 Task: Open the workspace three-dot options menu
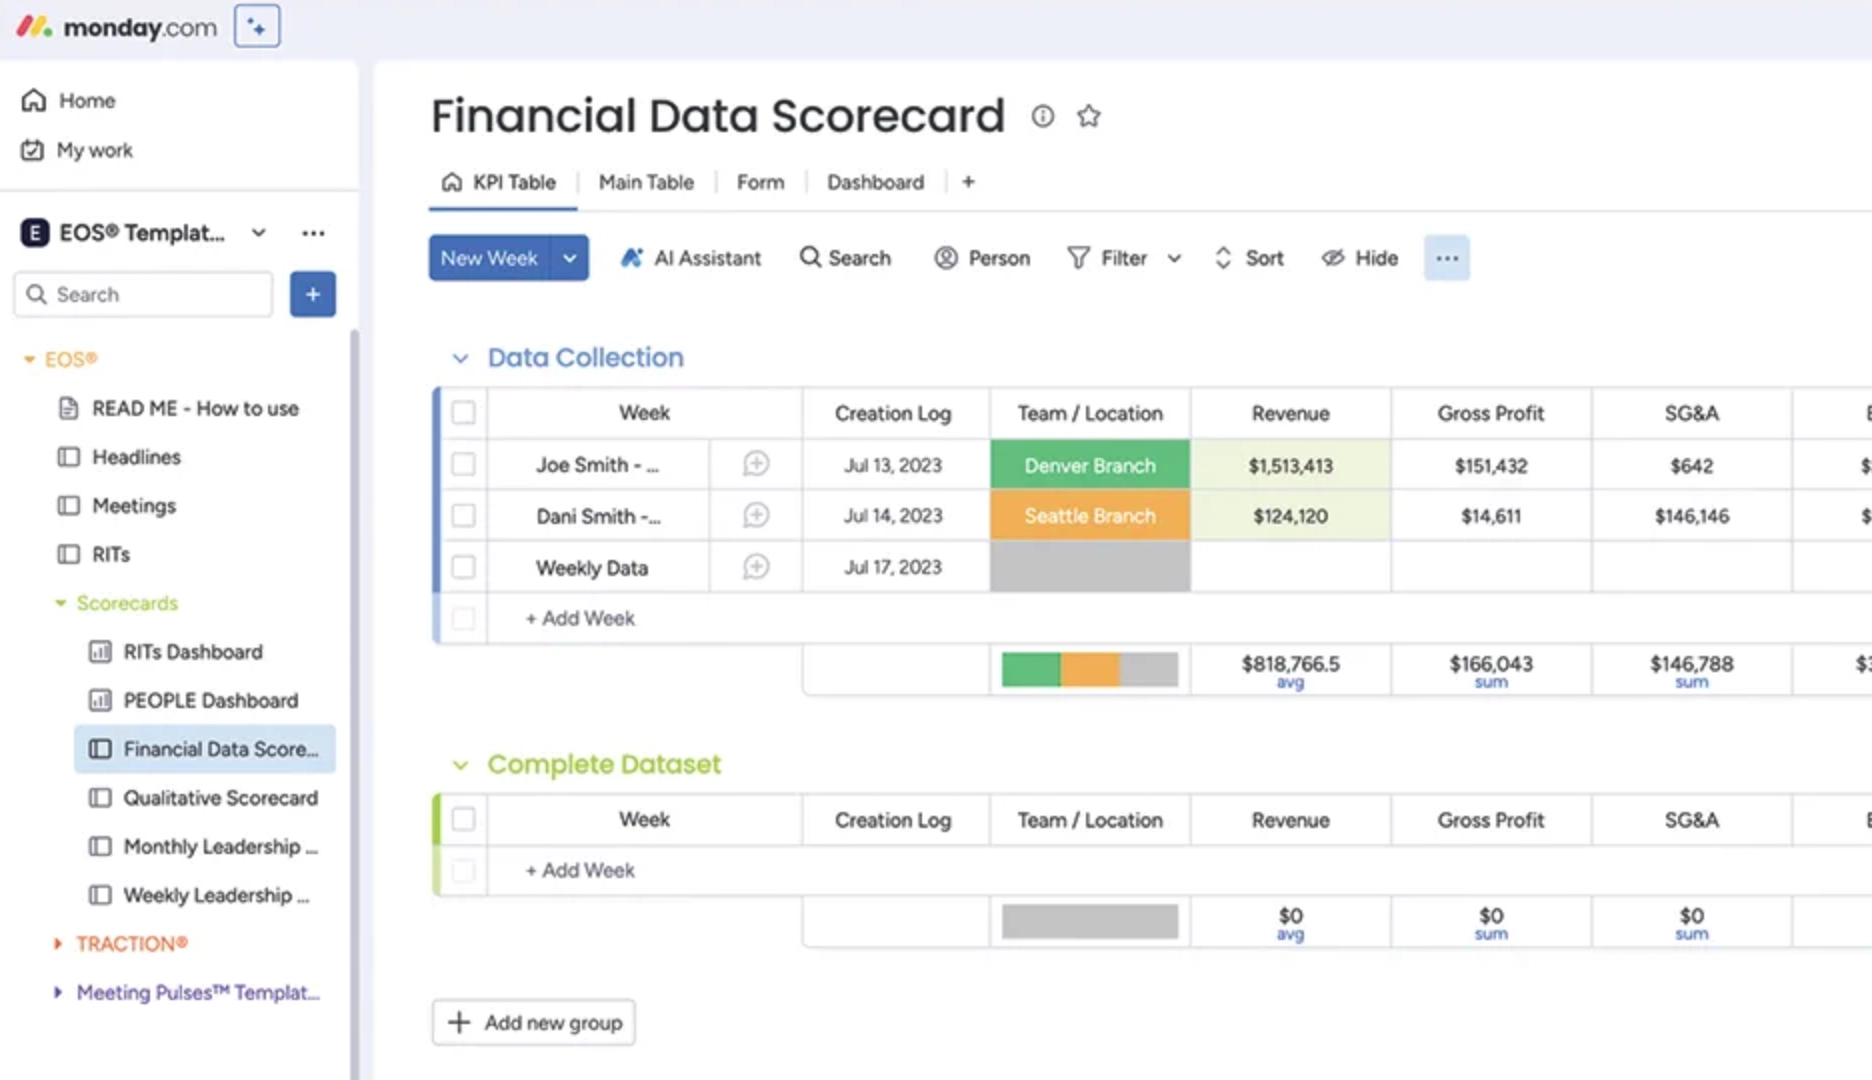coord(313,233)
